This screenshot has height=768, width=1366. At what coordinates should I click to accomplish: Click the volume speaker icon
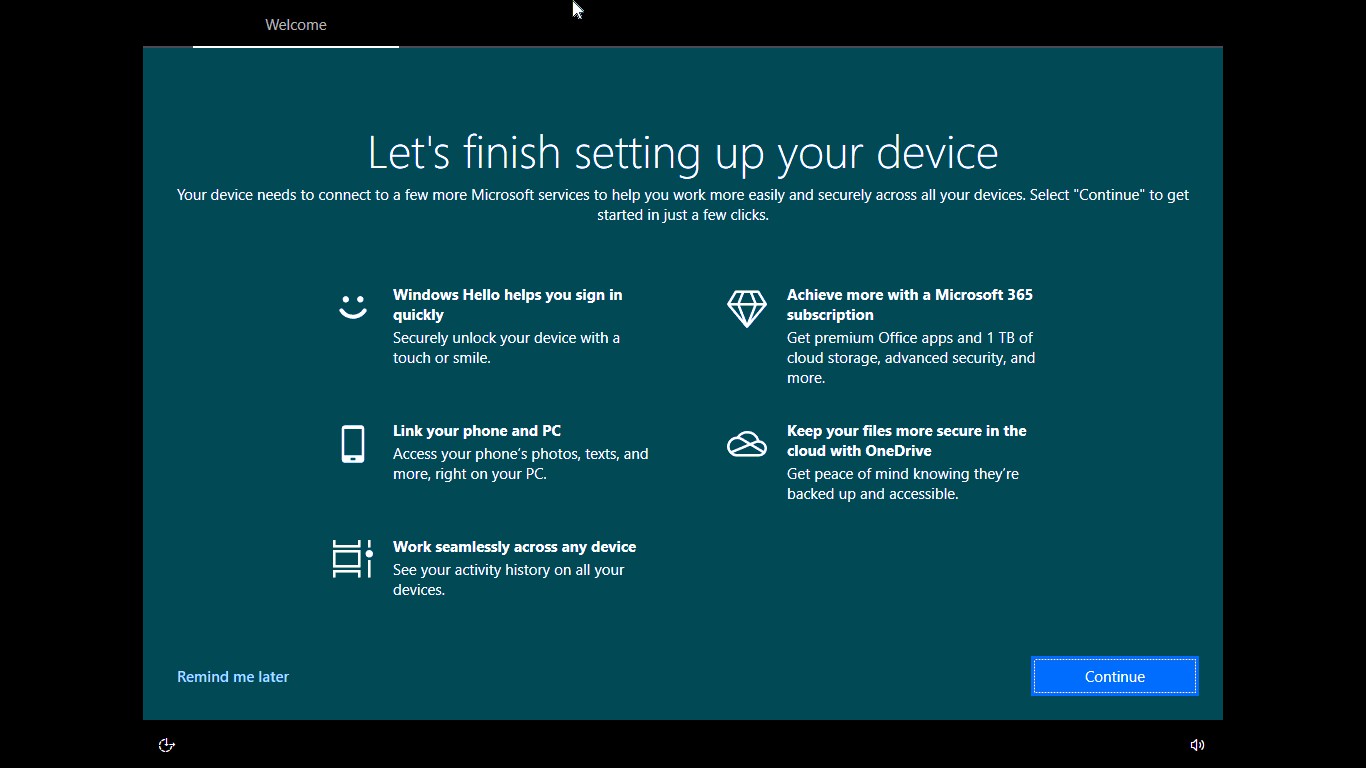point(1197,745)
